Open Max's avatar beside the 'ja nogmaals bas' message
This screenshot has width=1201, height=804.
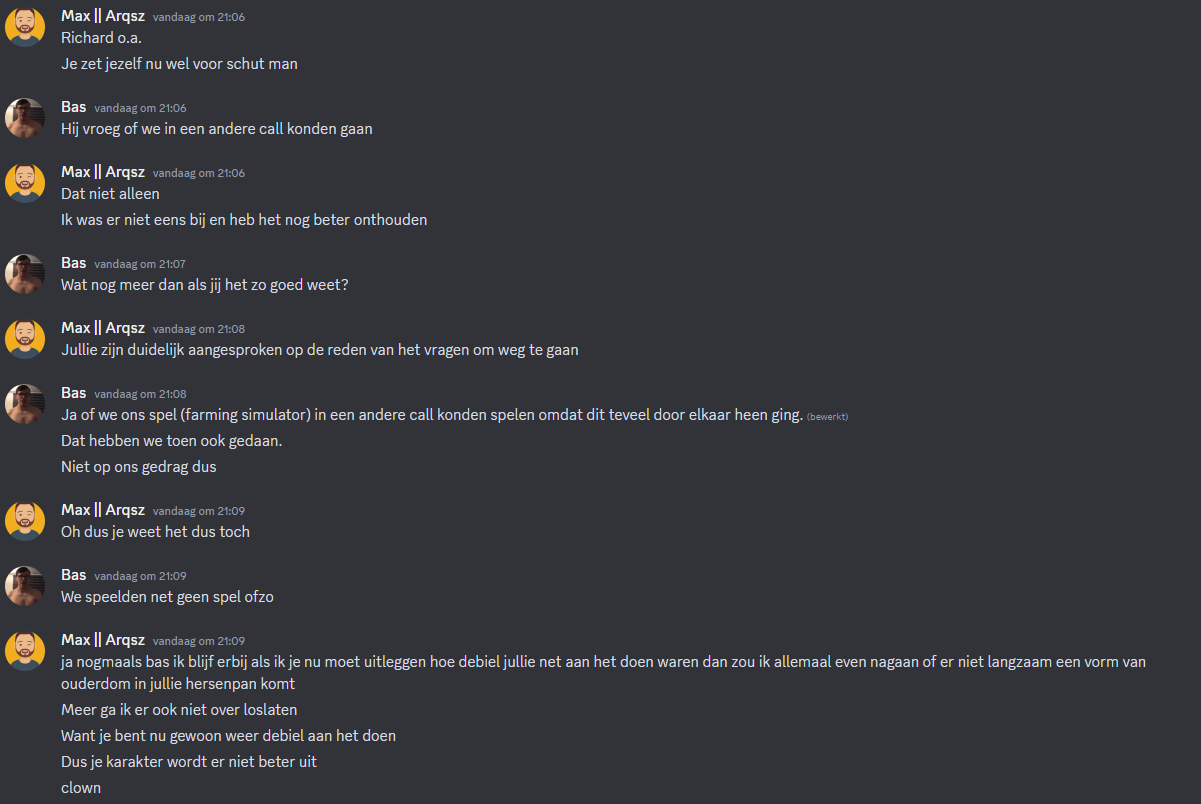click(x=25, y=651)
